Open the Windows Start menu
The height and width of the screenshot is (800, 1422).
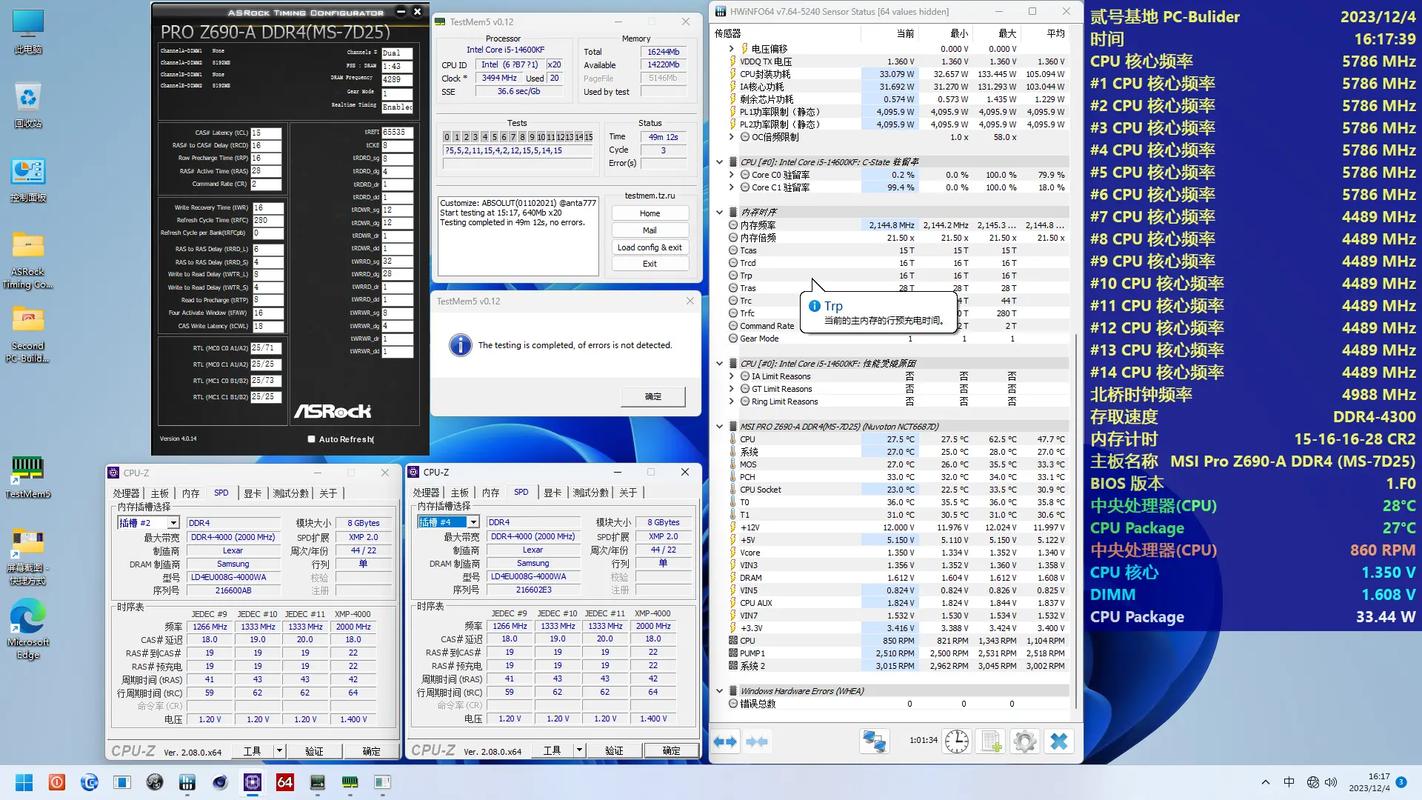(24, 782)
